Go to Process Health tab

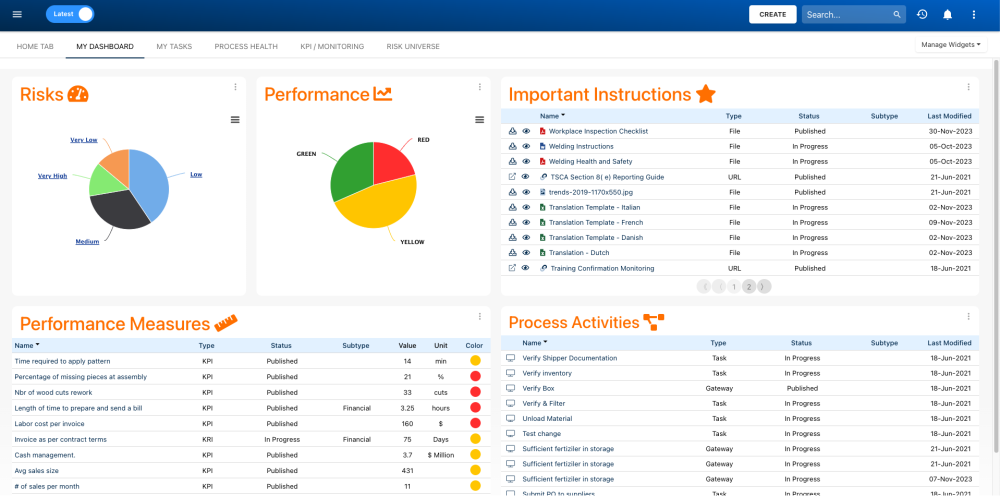pyautogui.click(x=246, y=47)
